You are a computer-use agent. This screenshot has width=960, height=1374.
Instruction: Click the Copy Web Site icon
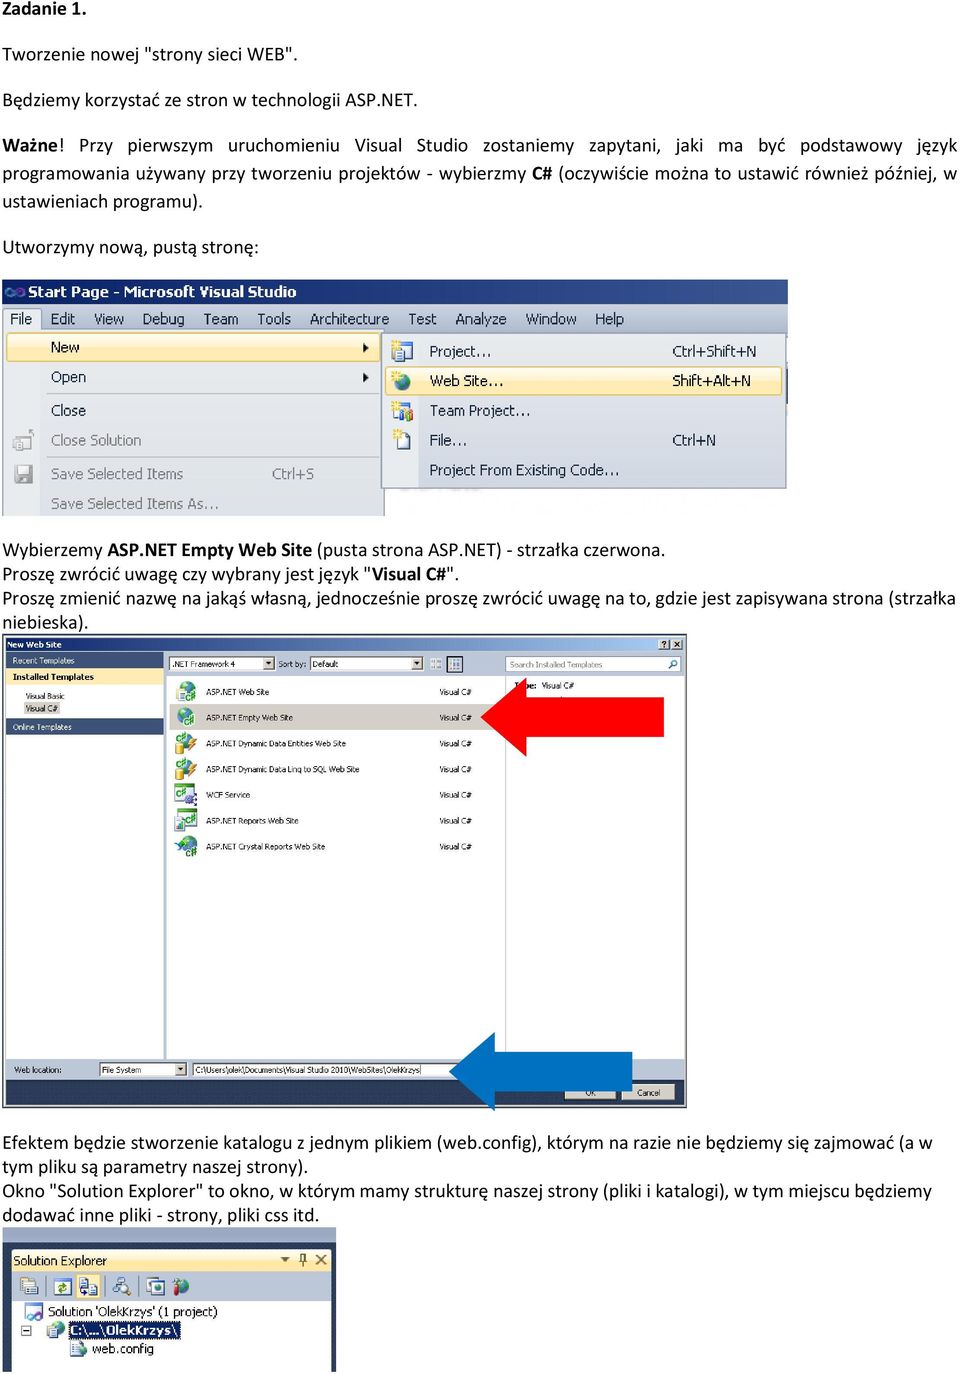156,1286
